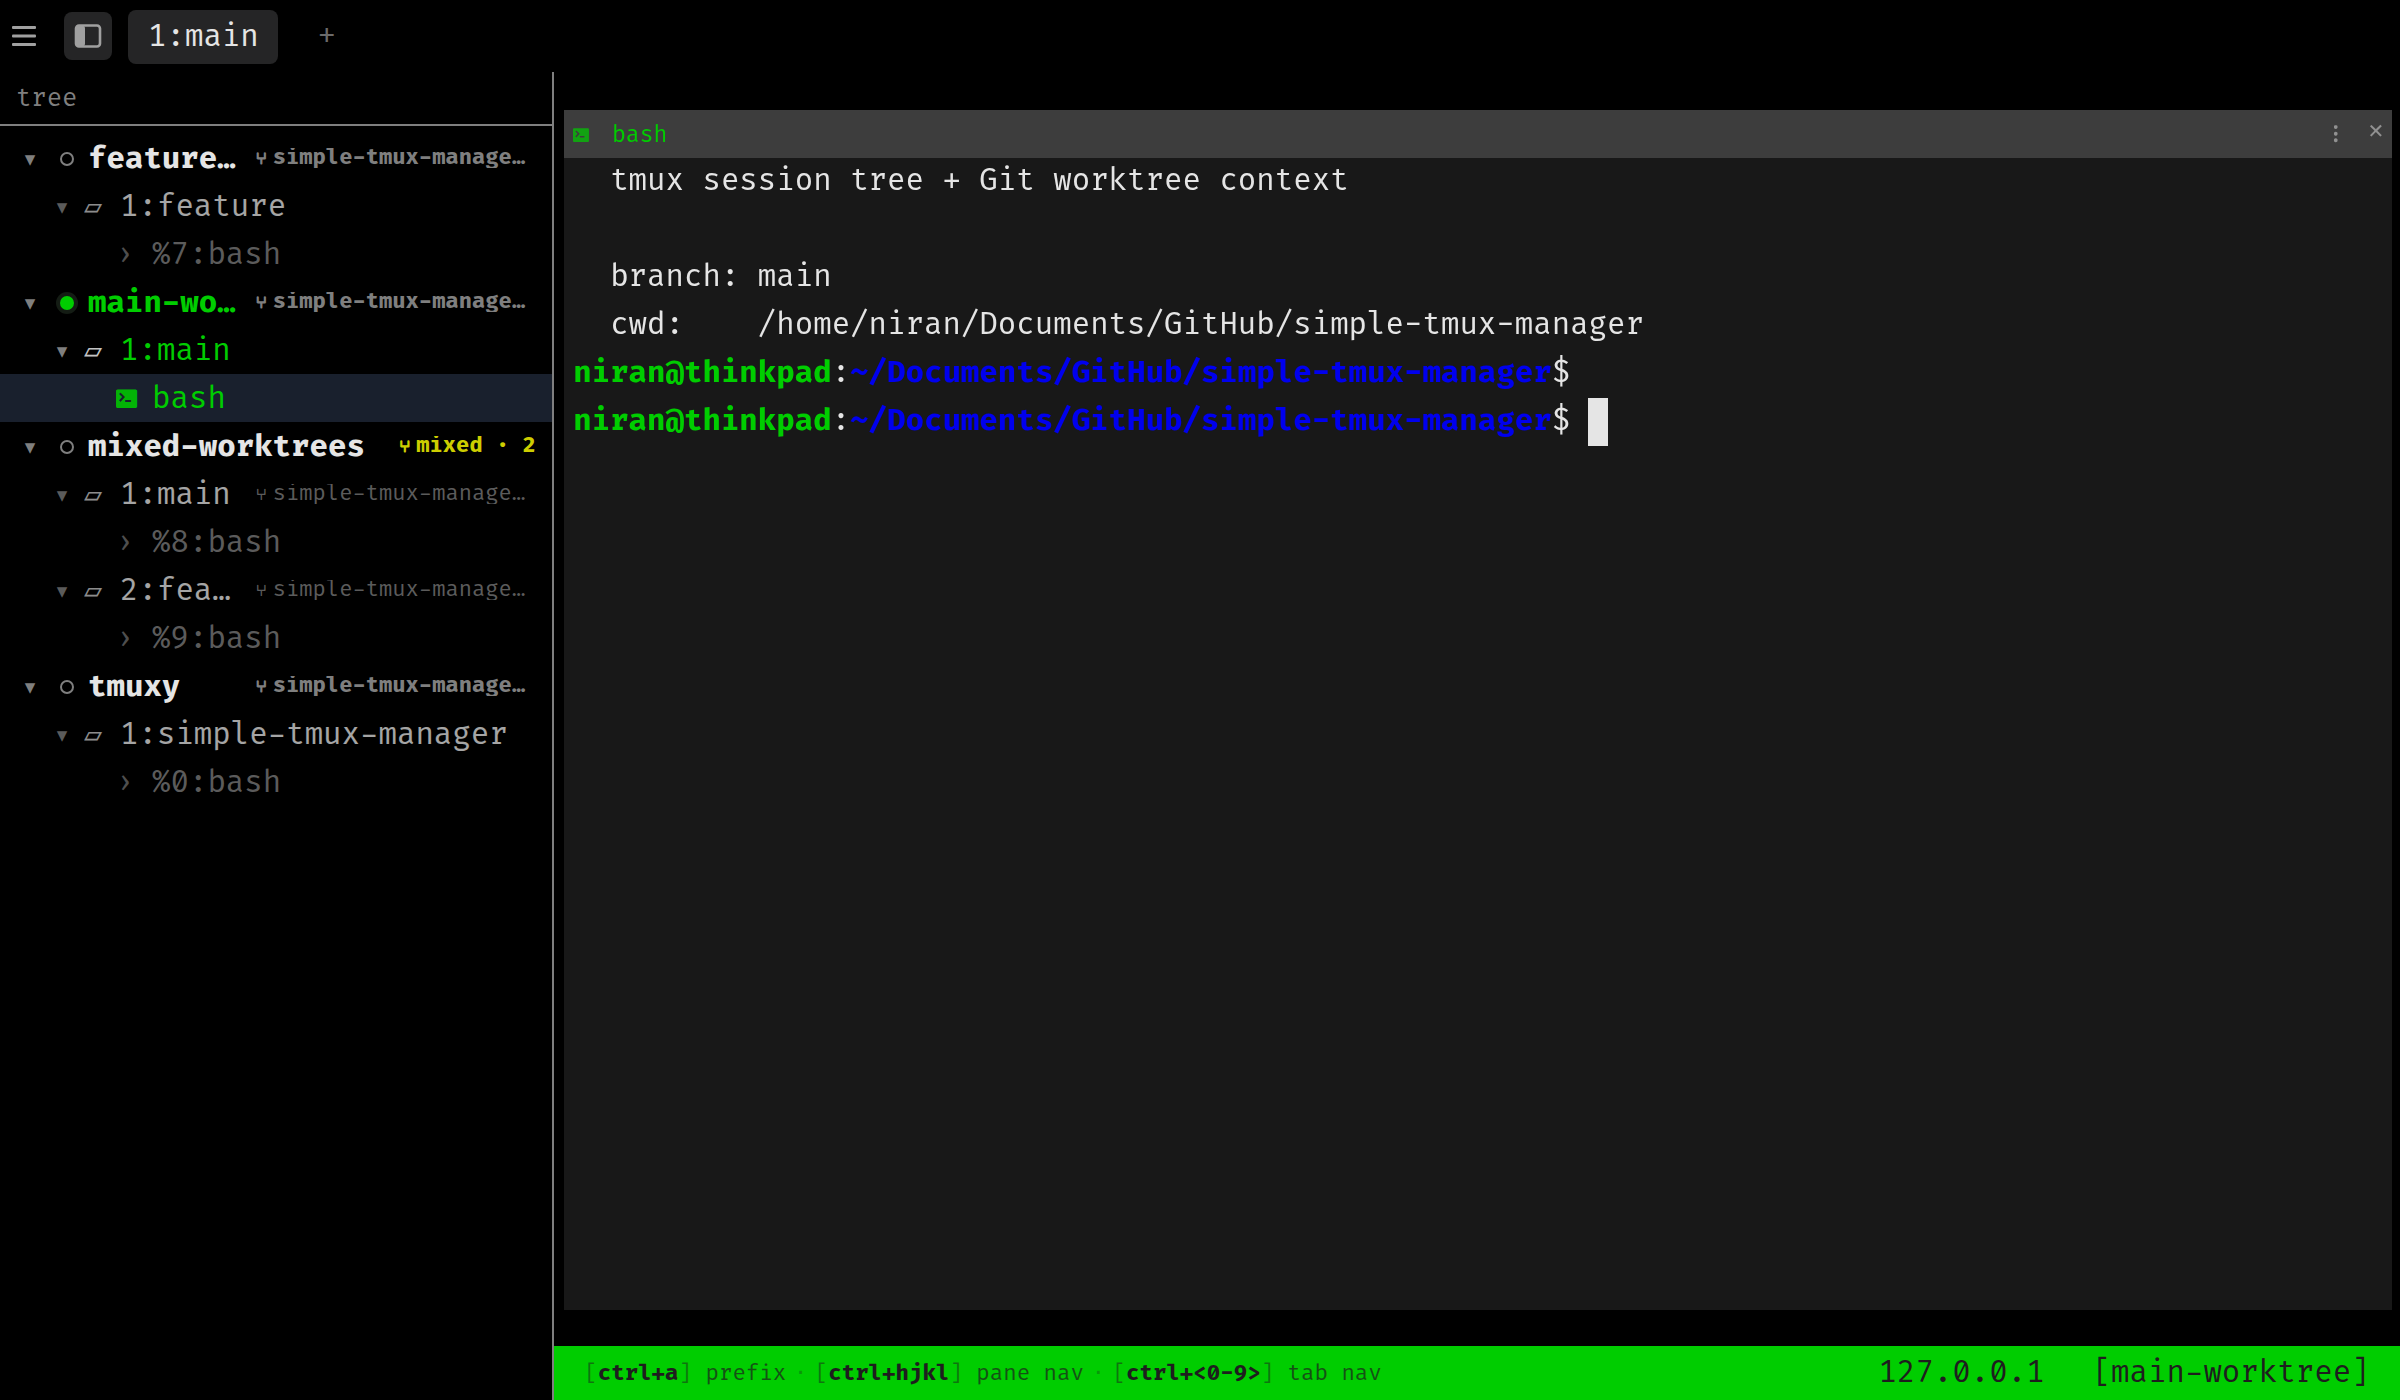
Task: Select the 1:feature window label
Action: pos(203,206)
